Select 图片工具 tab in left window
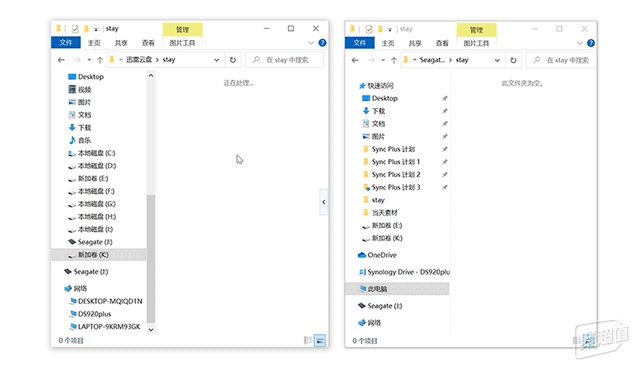 click(182, 43)
